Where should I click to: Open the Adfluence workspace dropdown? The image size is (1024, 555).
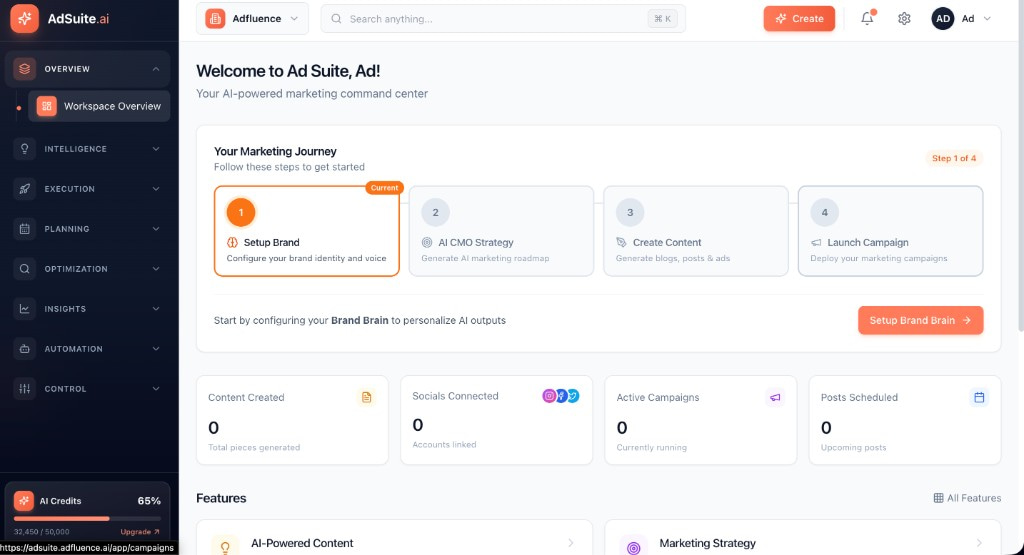coord(253,18)
